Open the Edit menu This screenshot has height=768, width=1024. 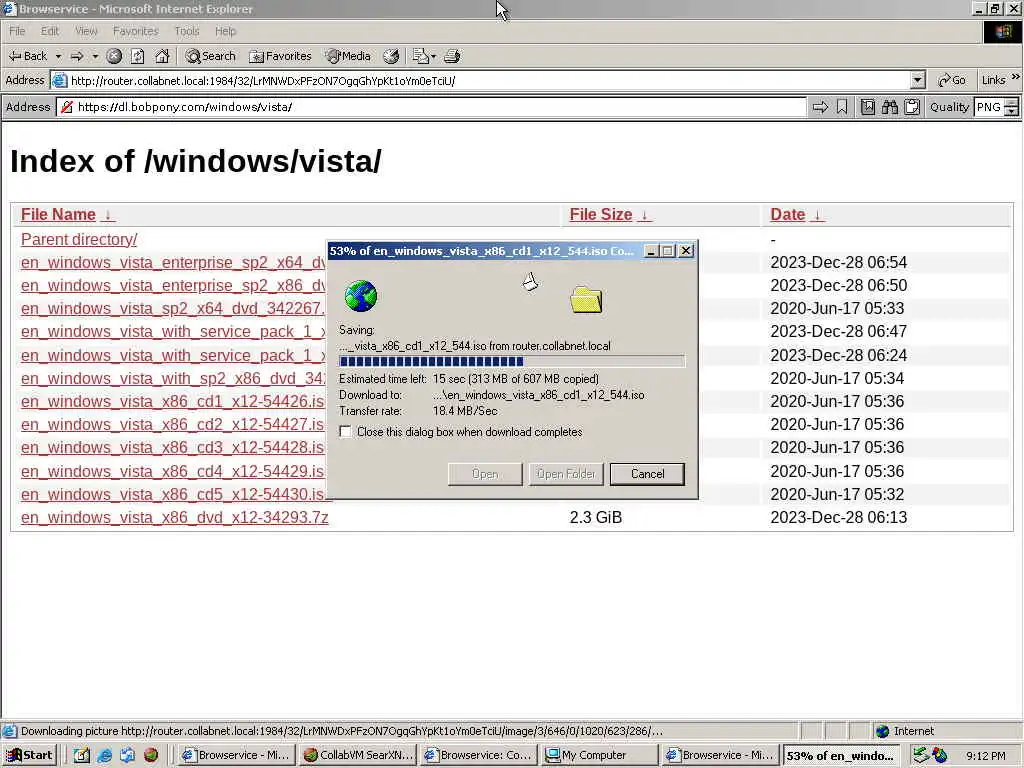pyautogui.click(x=50, y=31)
